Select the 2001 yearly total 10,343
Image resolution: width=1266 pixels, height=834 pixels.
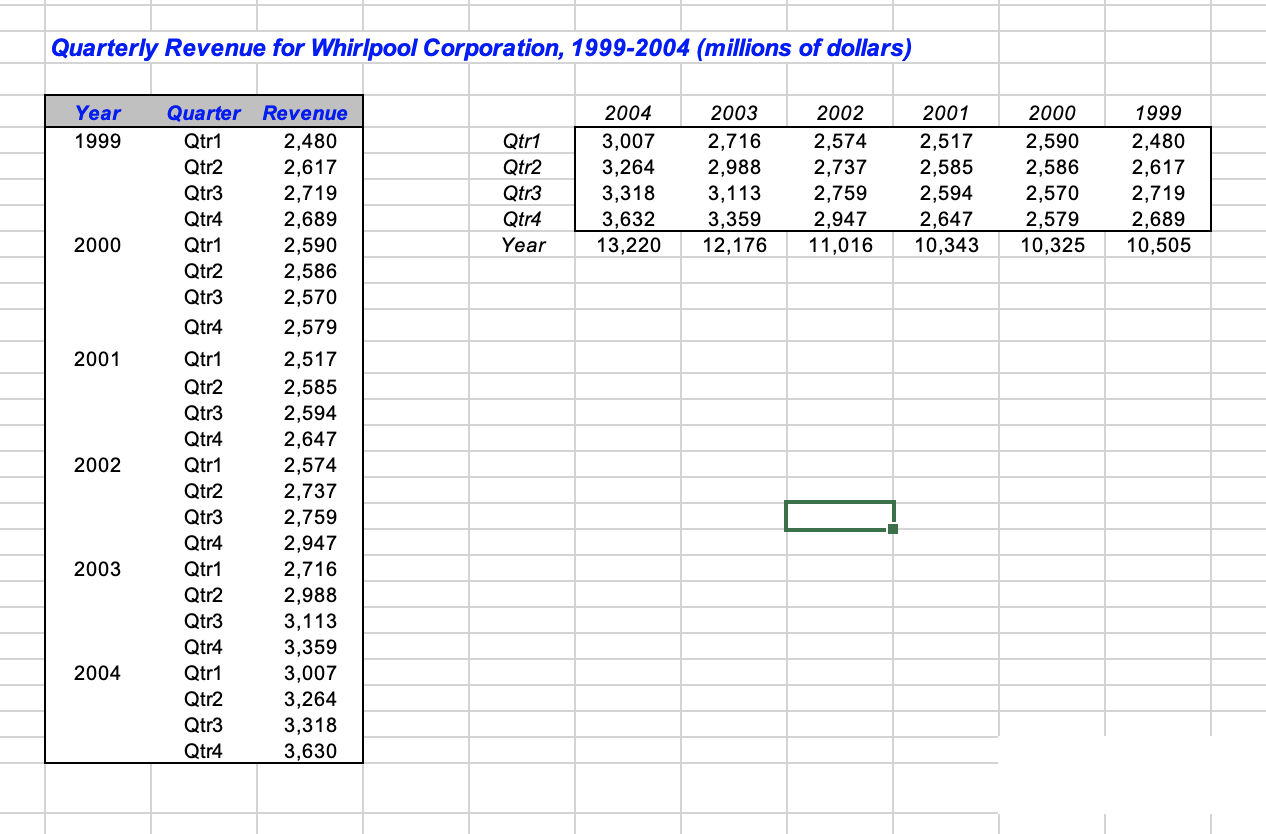946,244
